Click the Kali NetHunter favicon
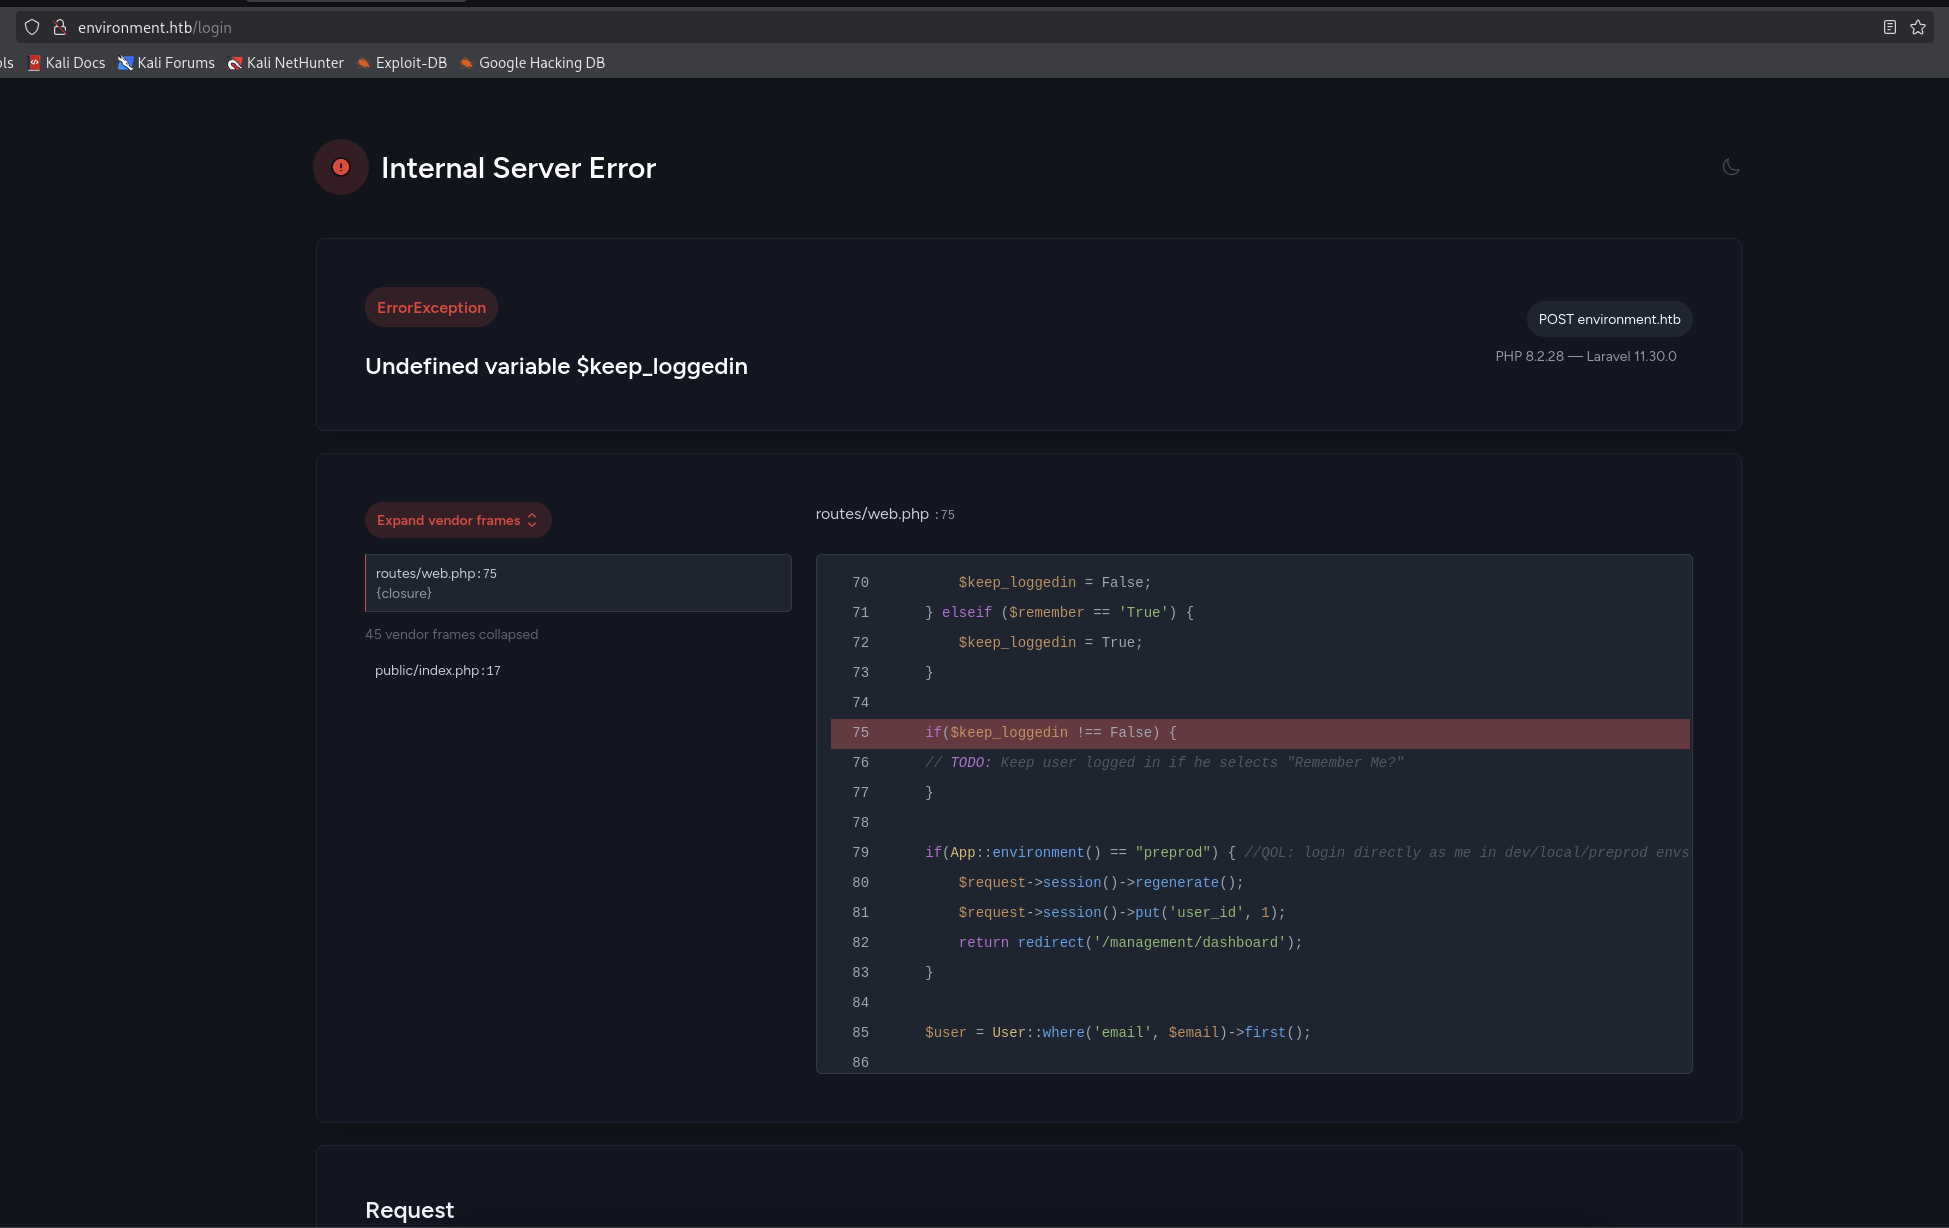Viewport: 1949px width, 1228px height. tap(235, 63)
